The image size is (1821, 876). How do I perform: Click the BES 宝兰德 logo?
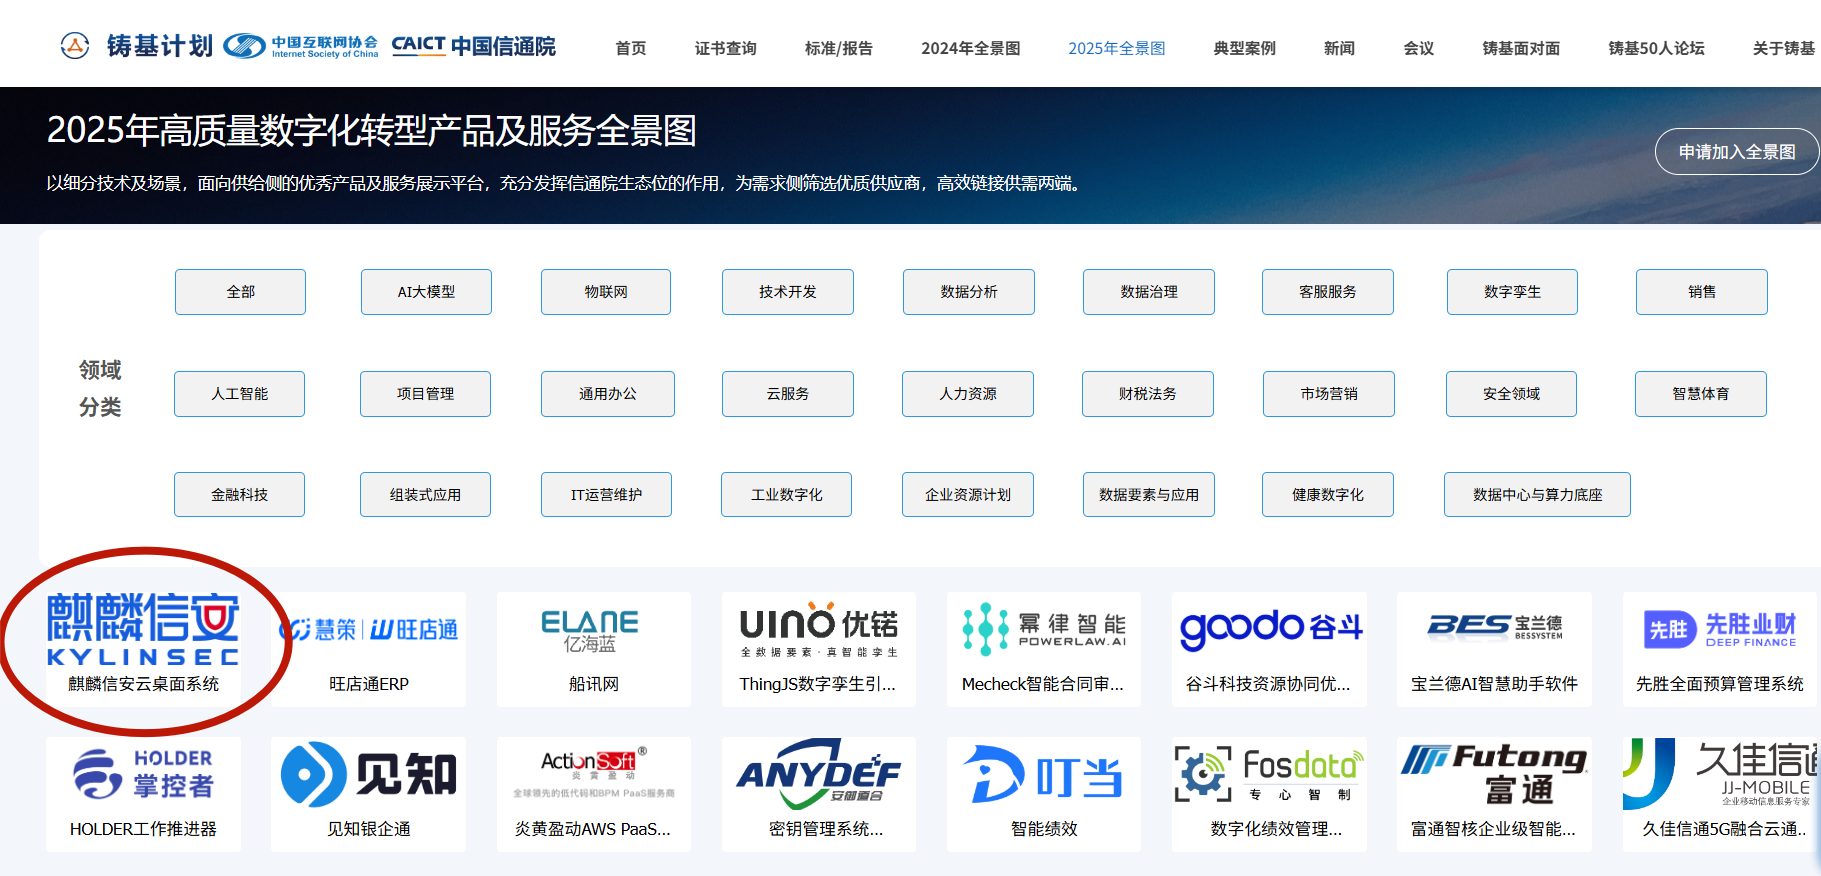(1494, 627)
